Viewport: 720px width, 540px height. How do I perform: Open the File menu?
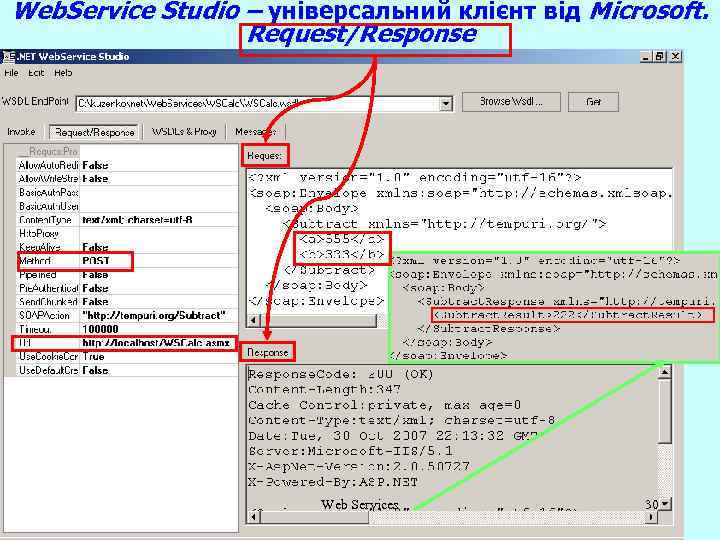[11, 73]
